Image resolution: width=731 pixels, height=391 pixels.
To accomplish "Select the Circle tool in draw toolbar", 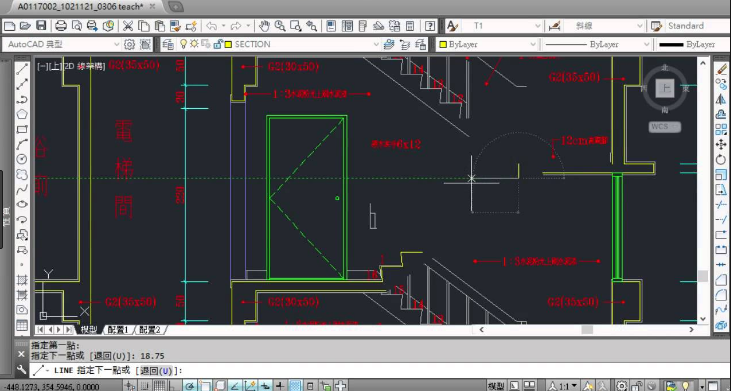I will 22,159.
